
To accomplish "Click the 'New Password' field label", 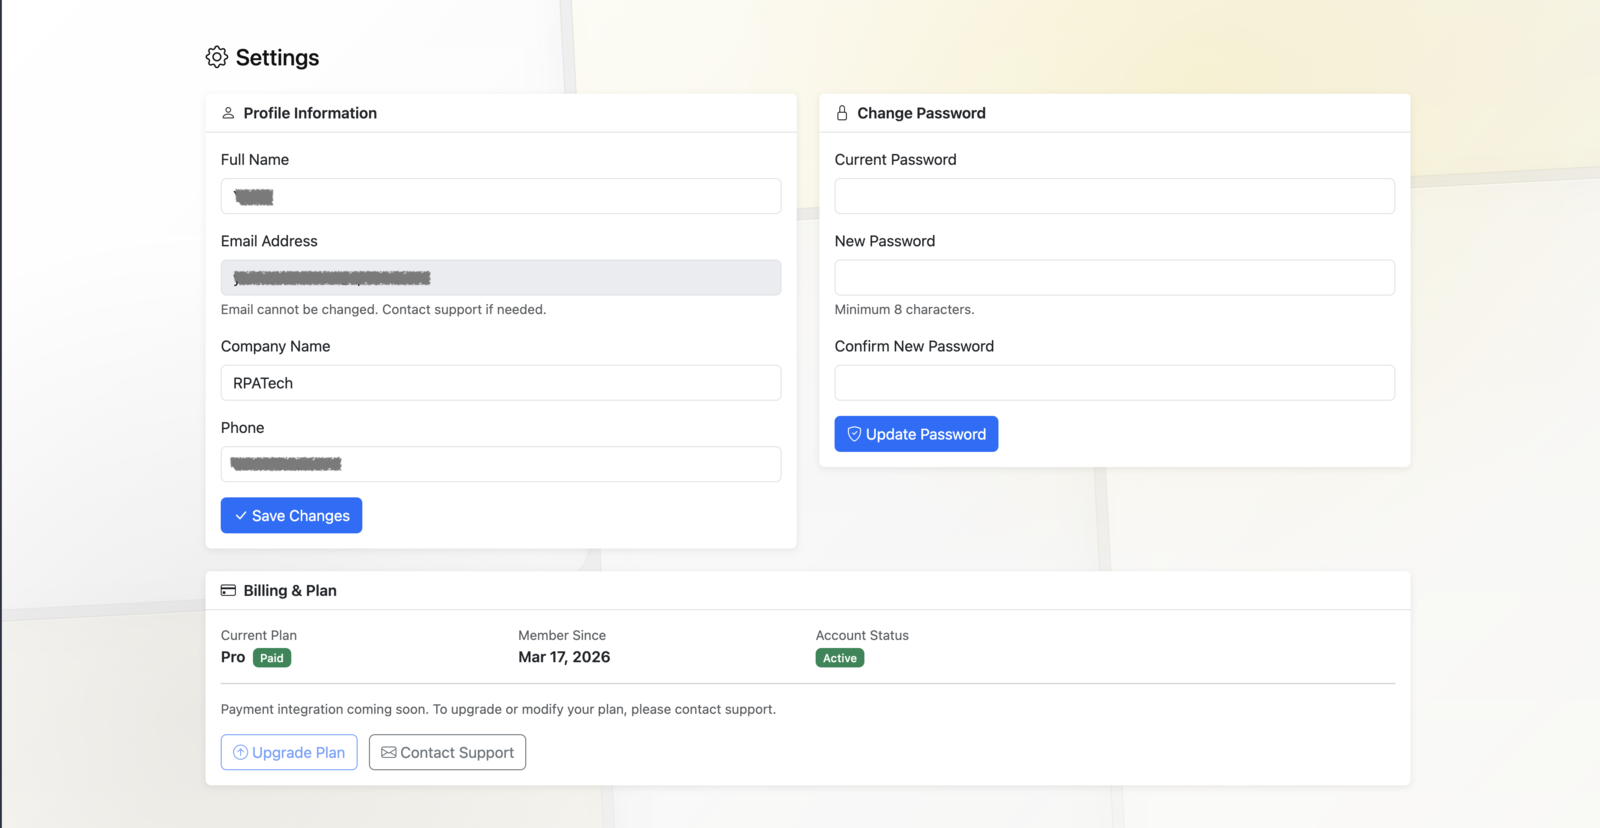I will [885, 241].
